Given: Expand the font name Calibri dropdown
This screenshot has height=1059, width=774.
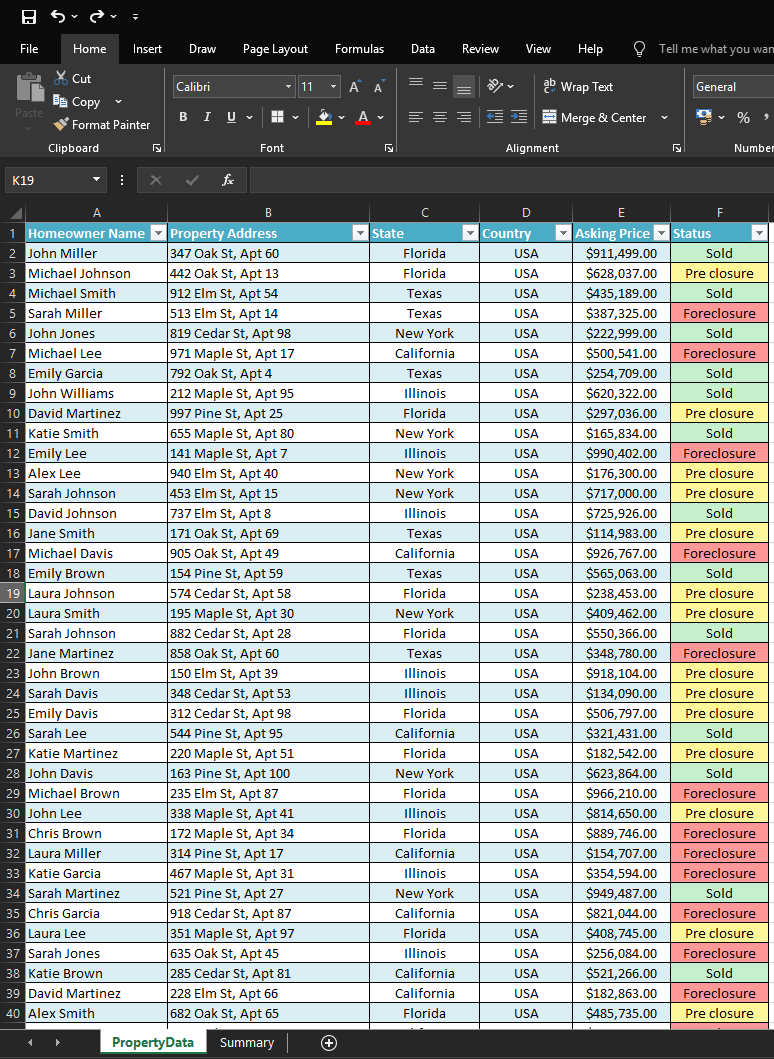Looking at the screenshot, I should 288,87.
